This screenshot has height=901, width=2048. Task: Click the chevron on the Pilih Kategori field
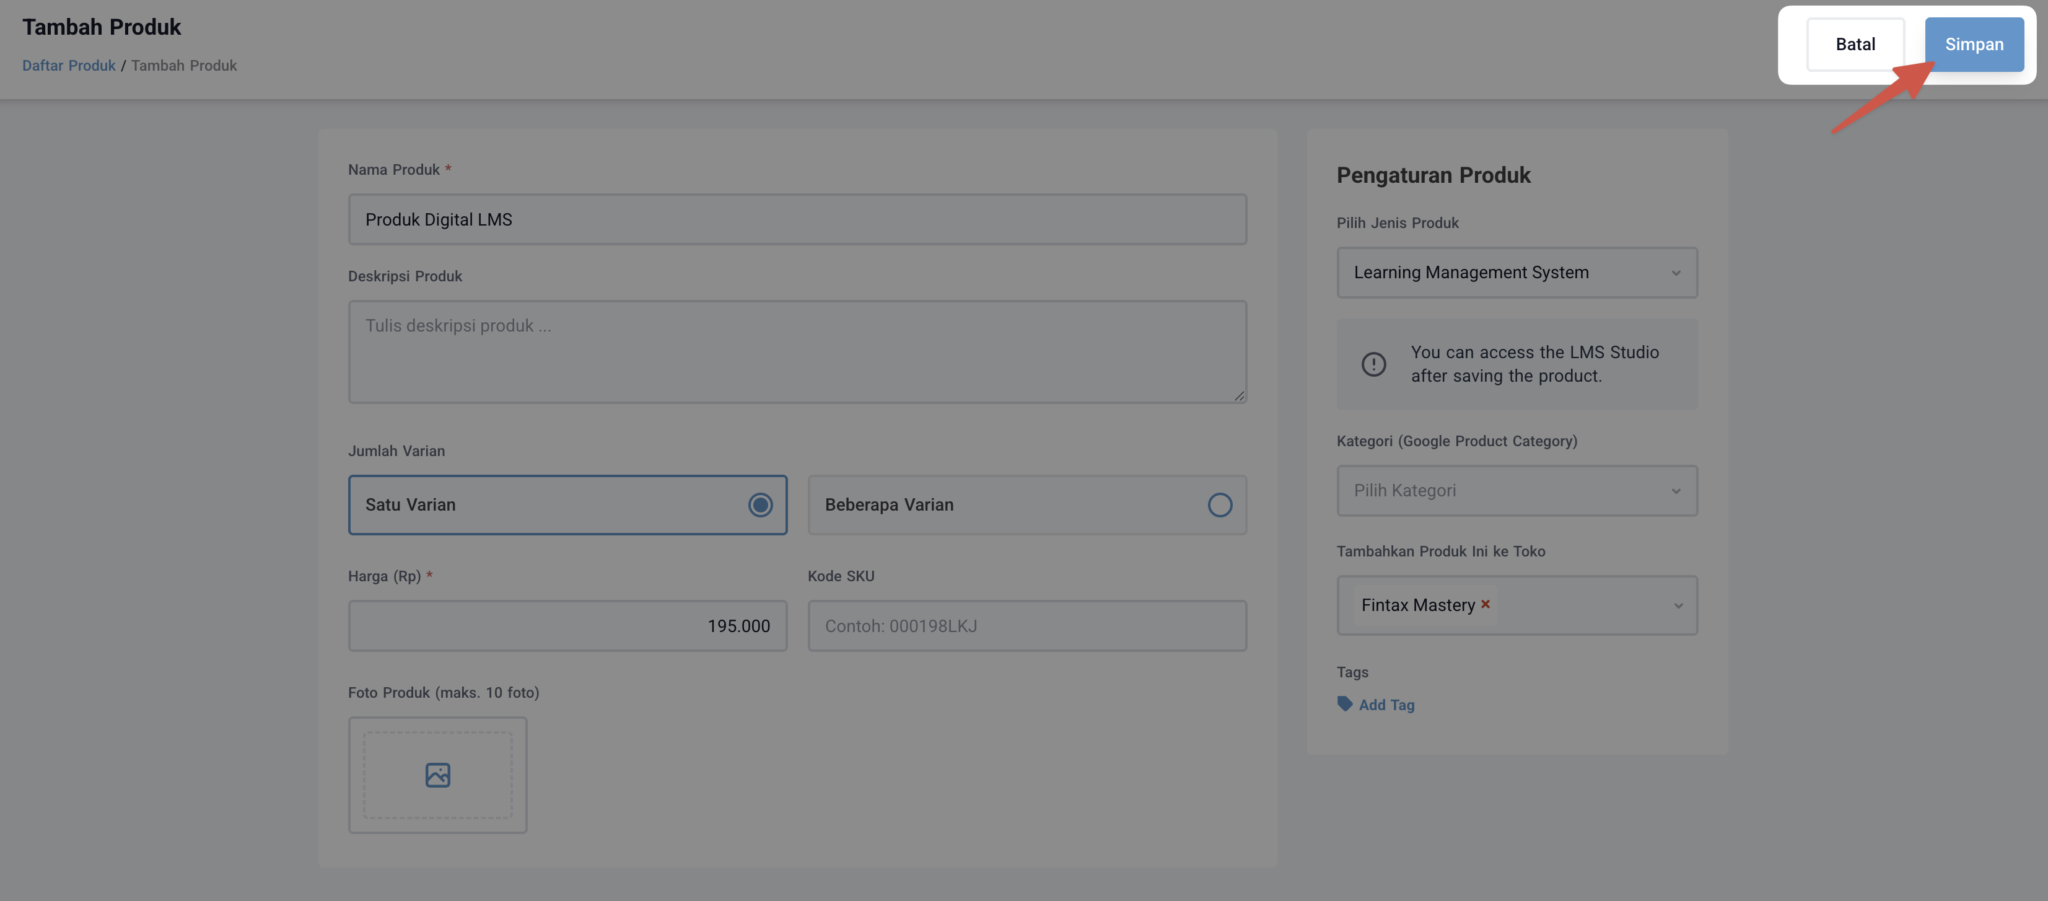pos(1677,491)
